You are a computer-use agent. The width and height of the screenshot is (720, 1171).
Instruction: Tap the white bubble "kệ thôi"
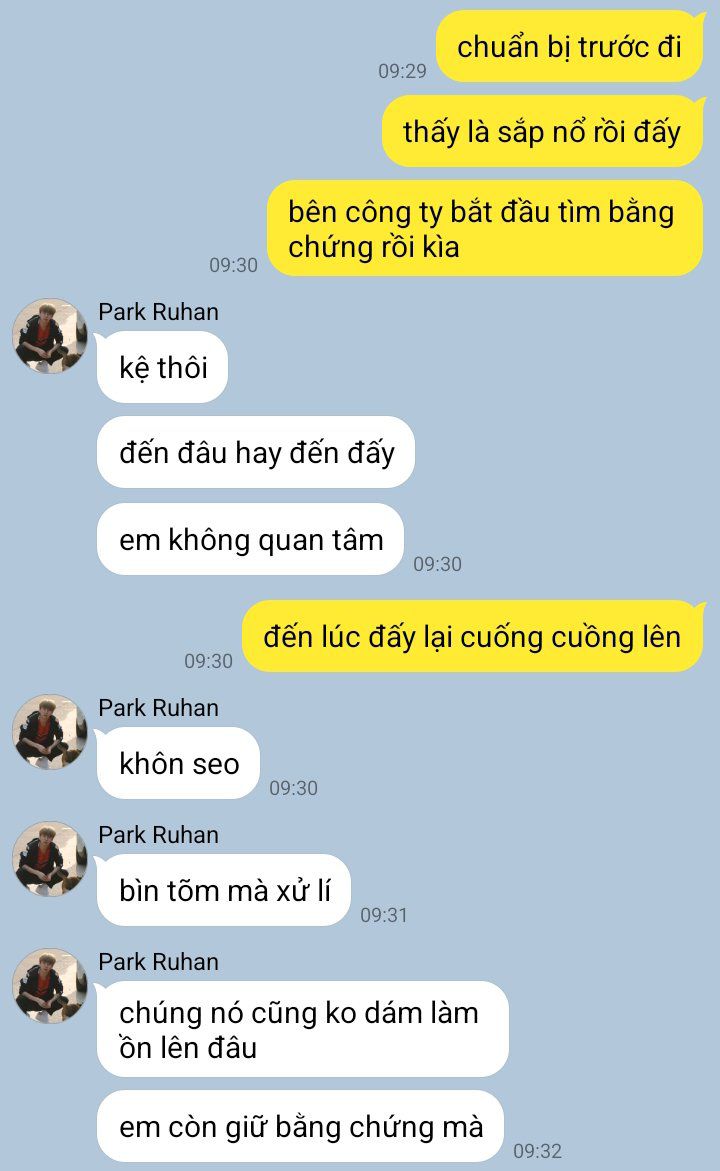[x=162, y=367]
